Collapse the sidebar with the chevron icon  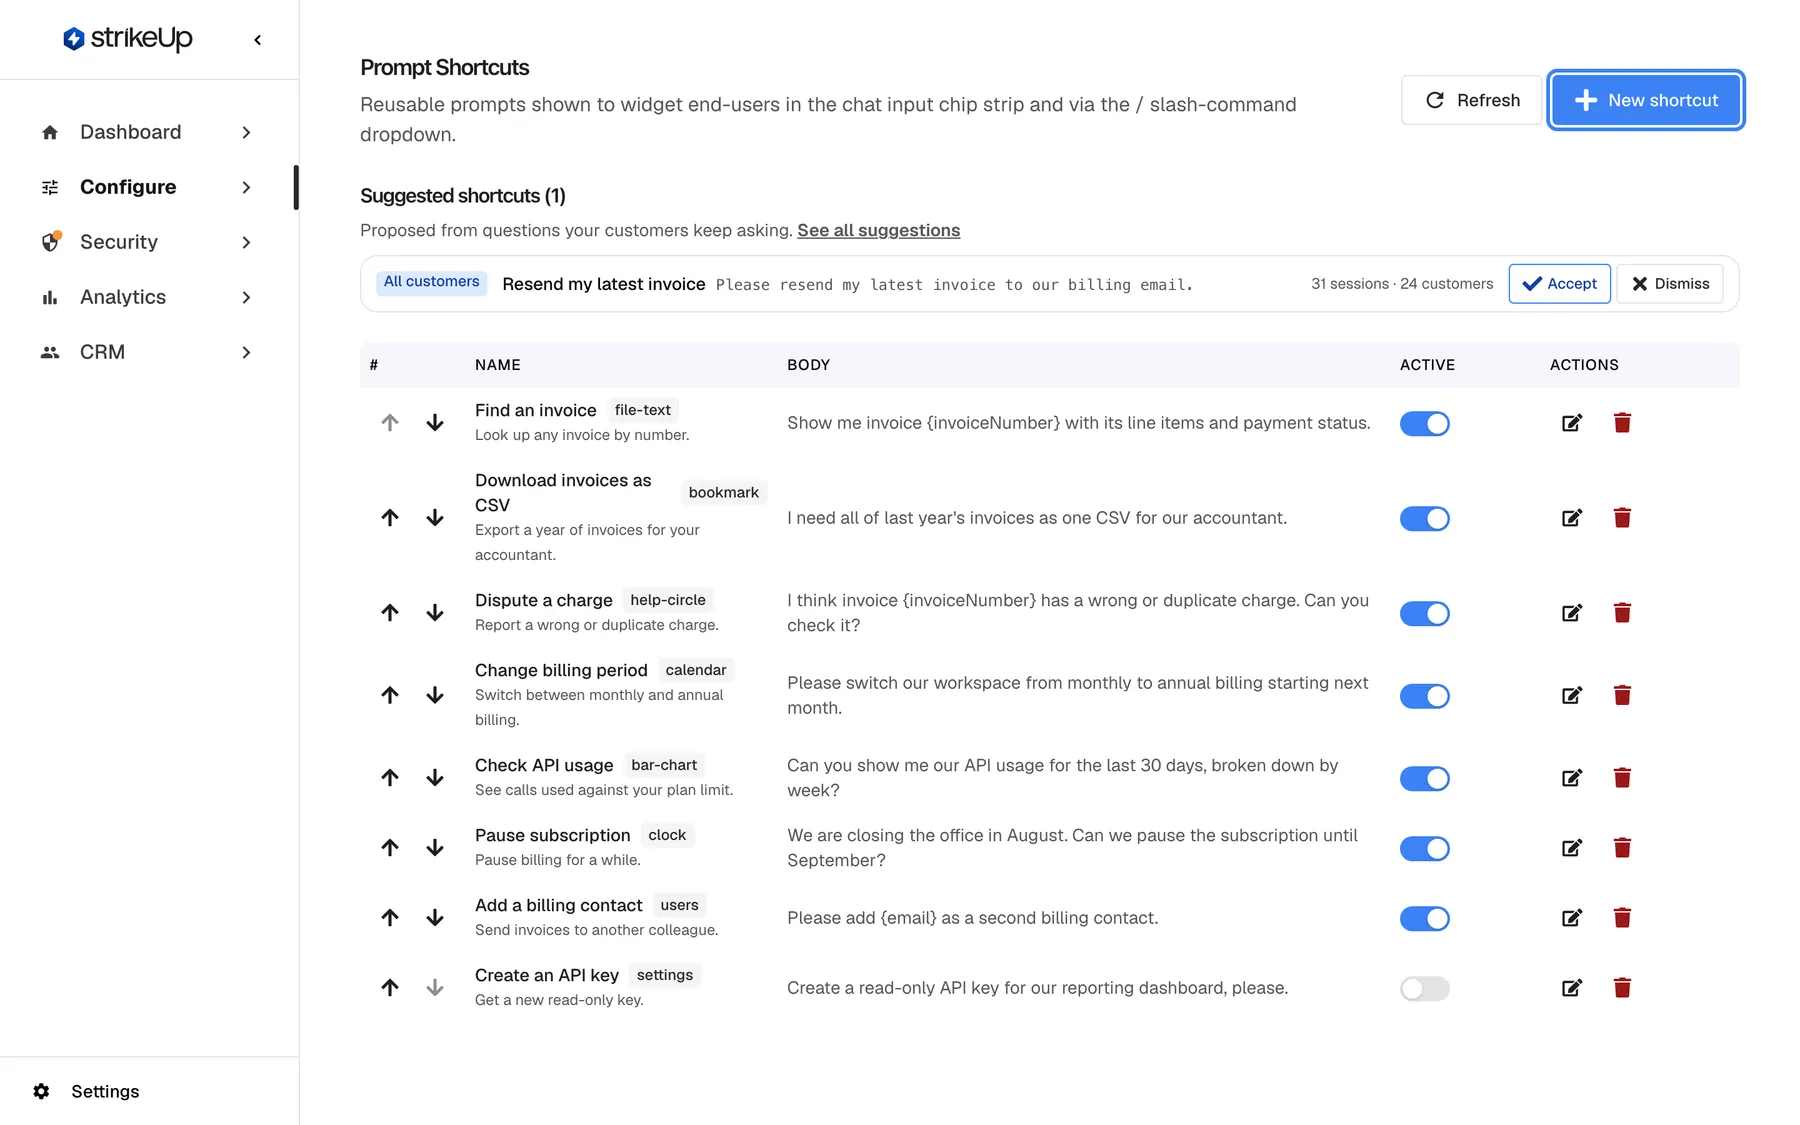pyautogui.click(x=258, y=40)
